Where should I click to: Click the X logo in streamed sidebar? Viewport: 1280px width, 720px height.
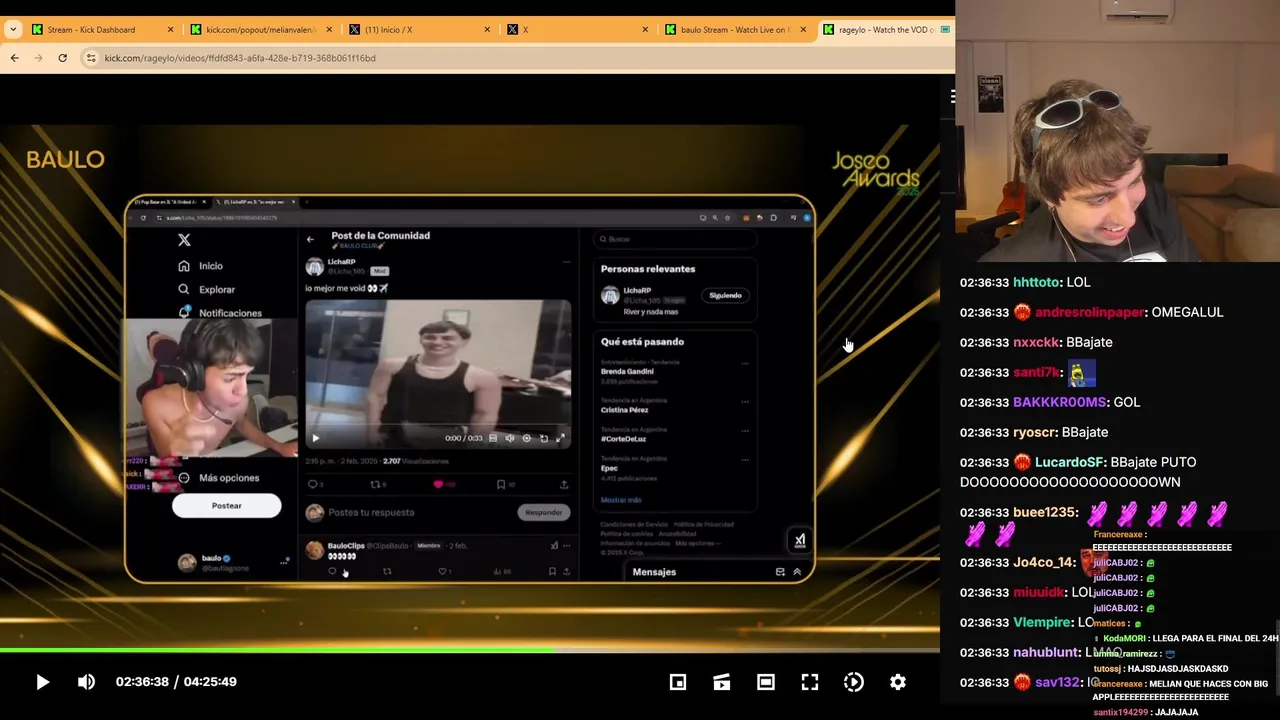[x=184, y=240]
